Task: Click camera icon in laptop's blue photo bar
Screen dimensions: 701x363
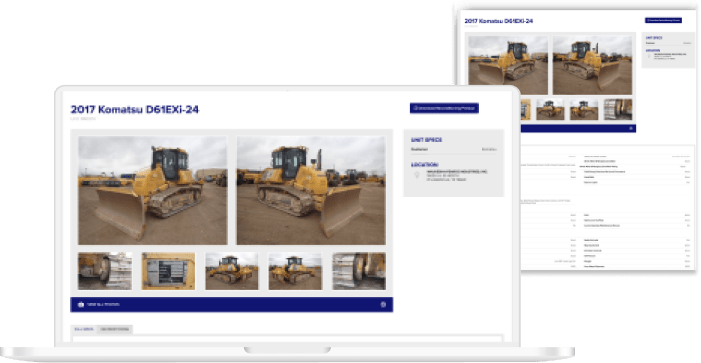Action: tap(81, 304)
